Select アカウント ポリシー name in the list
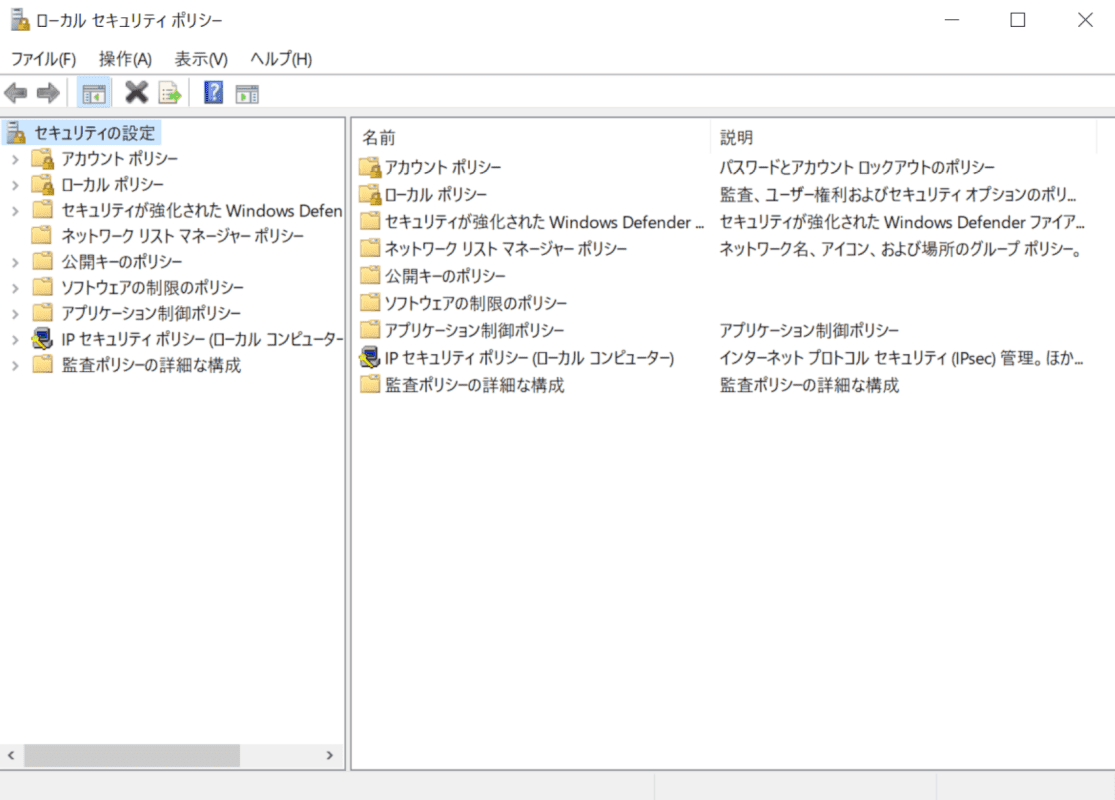Image resolution: width=1115 pixels, height=800 pixels. tap(443, 167)
